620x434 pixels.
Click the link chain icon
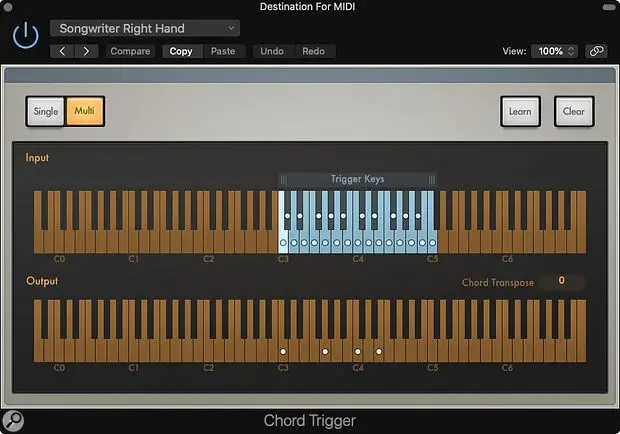tap(596, 51)
